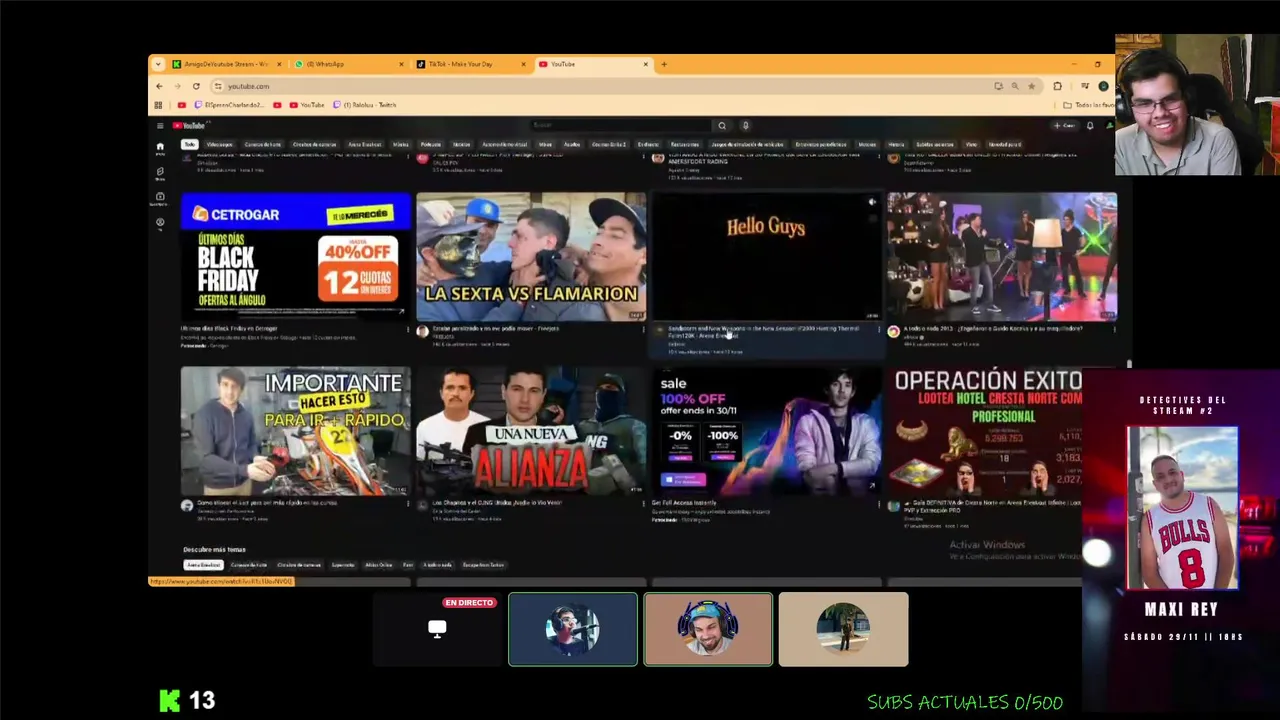Open the Todos los favoritos folder
The width and height of the screenshot is (1280, 720).
click(x=1088, y=105)
